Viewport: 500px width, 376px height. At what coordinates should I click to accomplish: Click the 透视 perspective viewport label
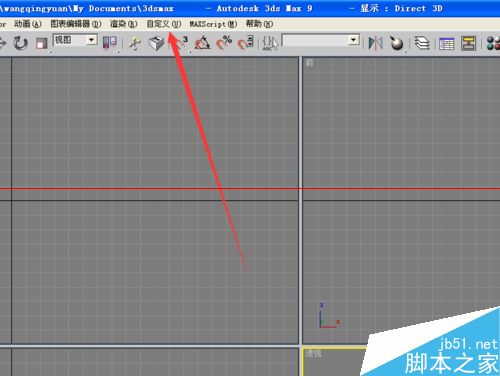tap(313, 353)
